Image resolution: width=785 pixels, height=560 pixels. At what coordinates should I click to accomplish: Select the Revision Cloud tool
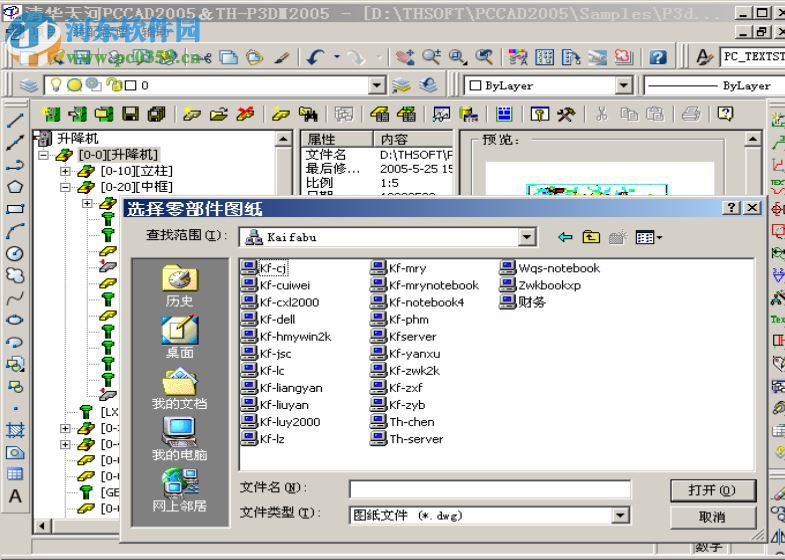(x=15, y=275)
